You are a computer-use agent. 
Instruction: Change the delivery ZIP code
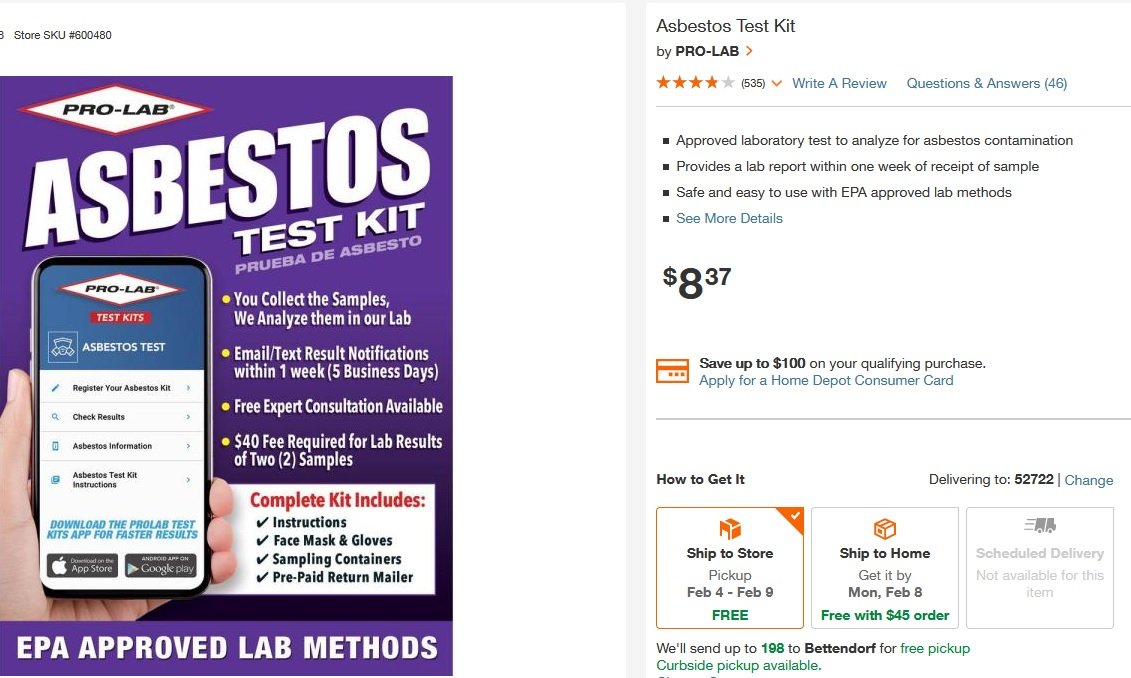click(1088, 480)
